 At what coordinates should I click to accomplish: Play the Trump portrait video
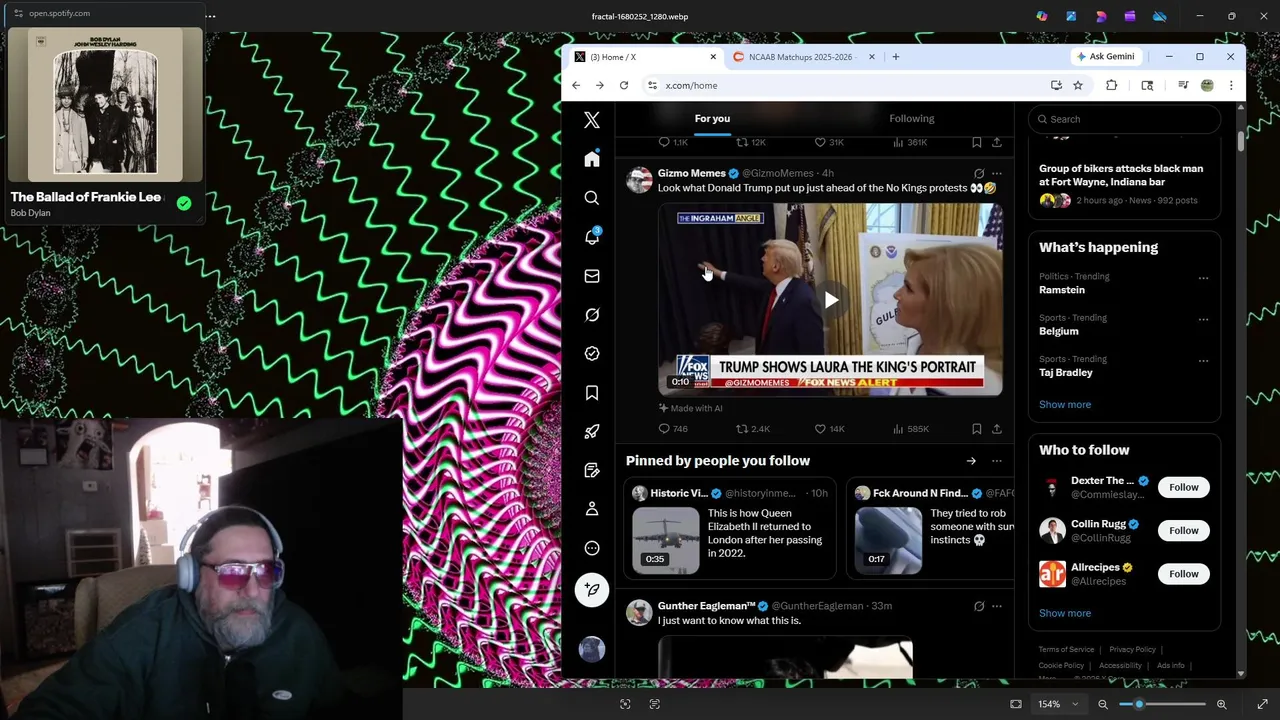point(830,299)
